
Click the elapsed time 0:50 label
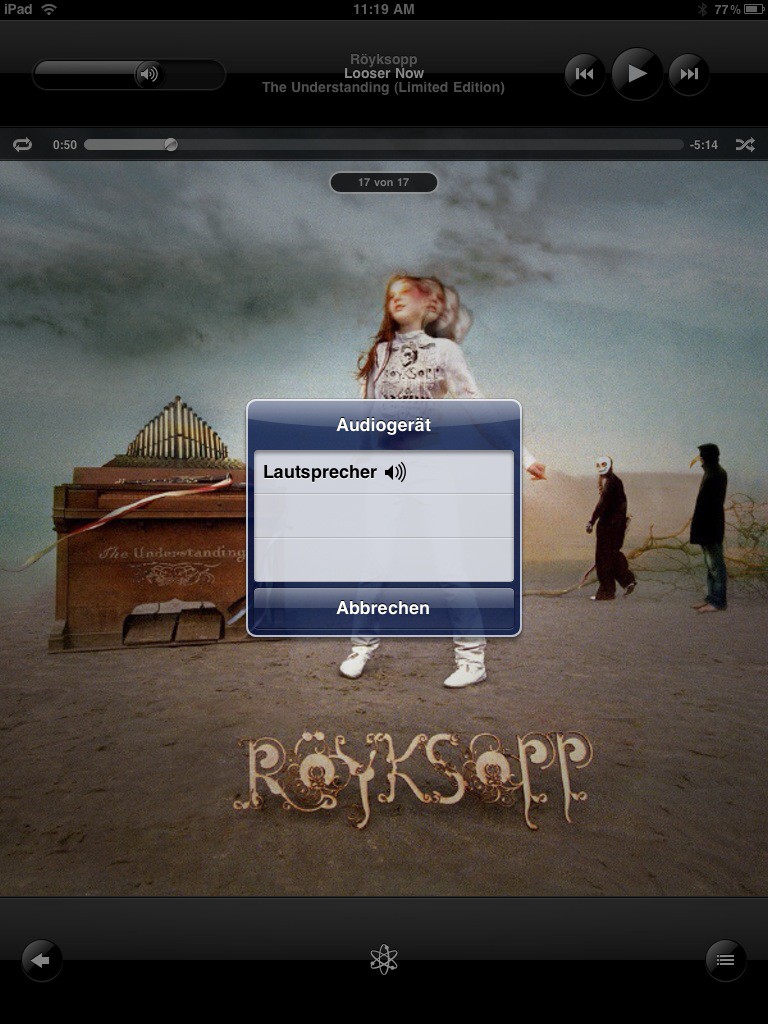pos(64,145)
